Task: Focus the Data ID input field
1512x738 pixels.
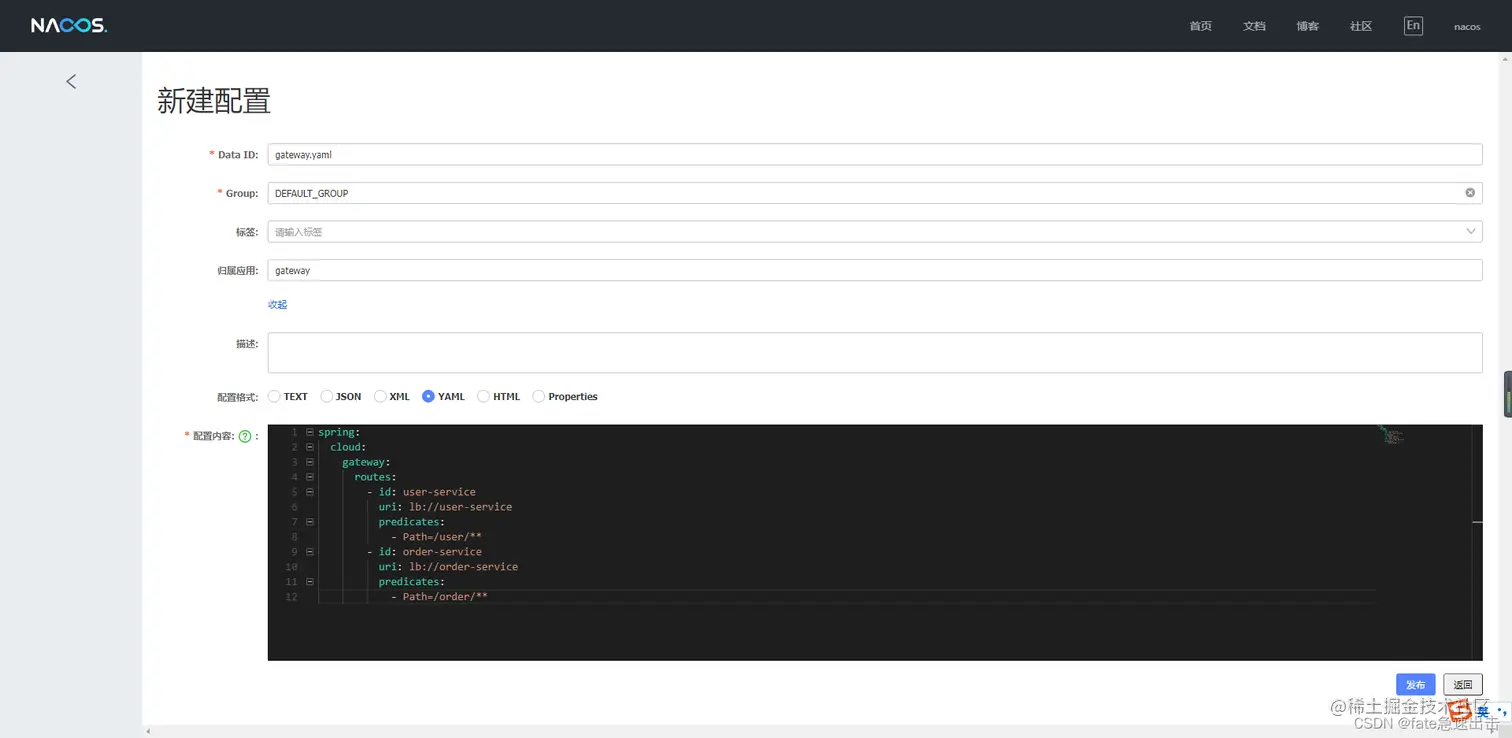Action: [x=875, y=155]
